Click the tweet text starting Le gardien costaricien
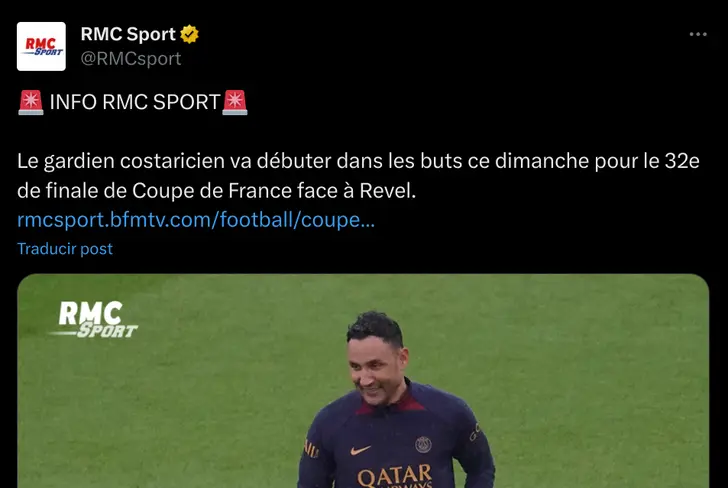This screenshot has height=488, width=728. [x=358, y=176]
